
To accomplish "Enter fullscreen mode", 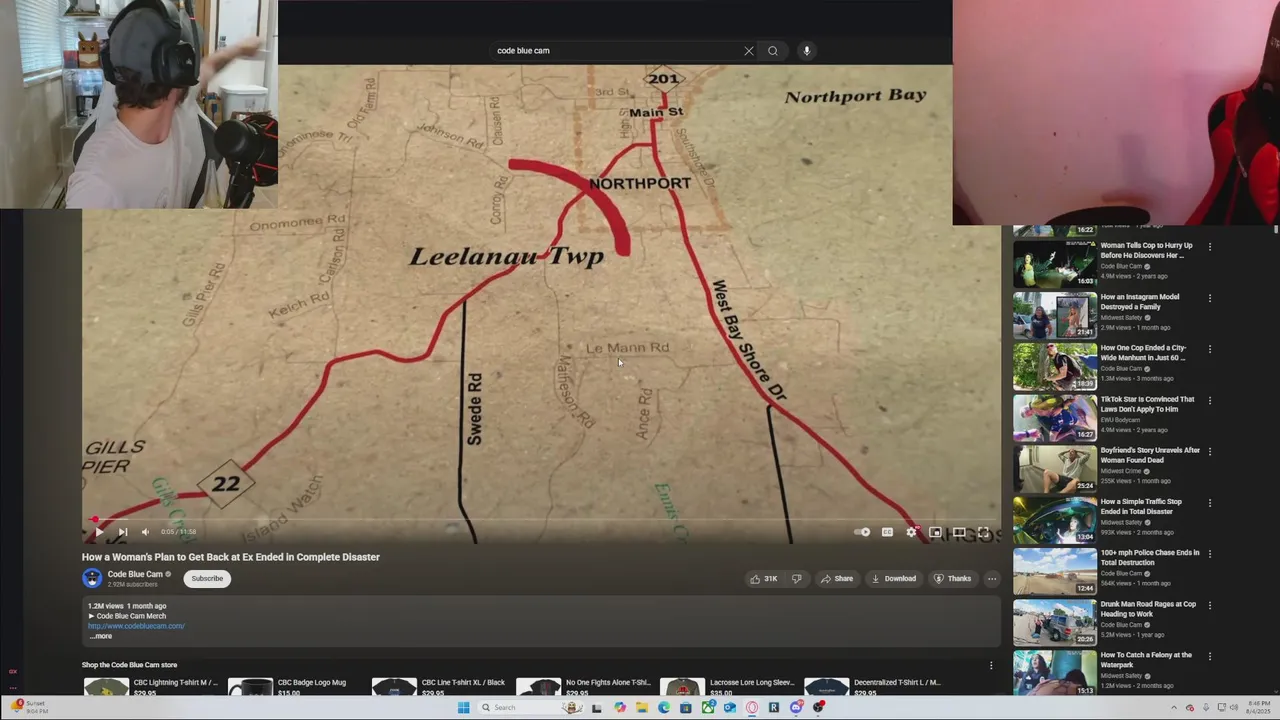I will pos(983,532).
